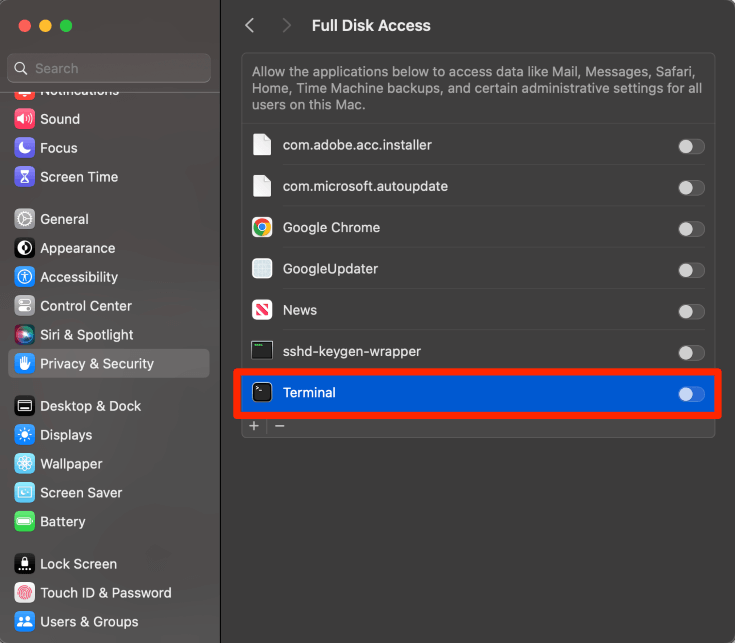Go back with the left chevron
Image resolution: width=735 pixels, height=643 pixels.
pos(250,26)
